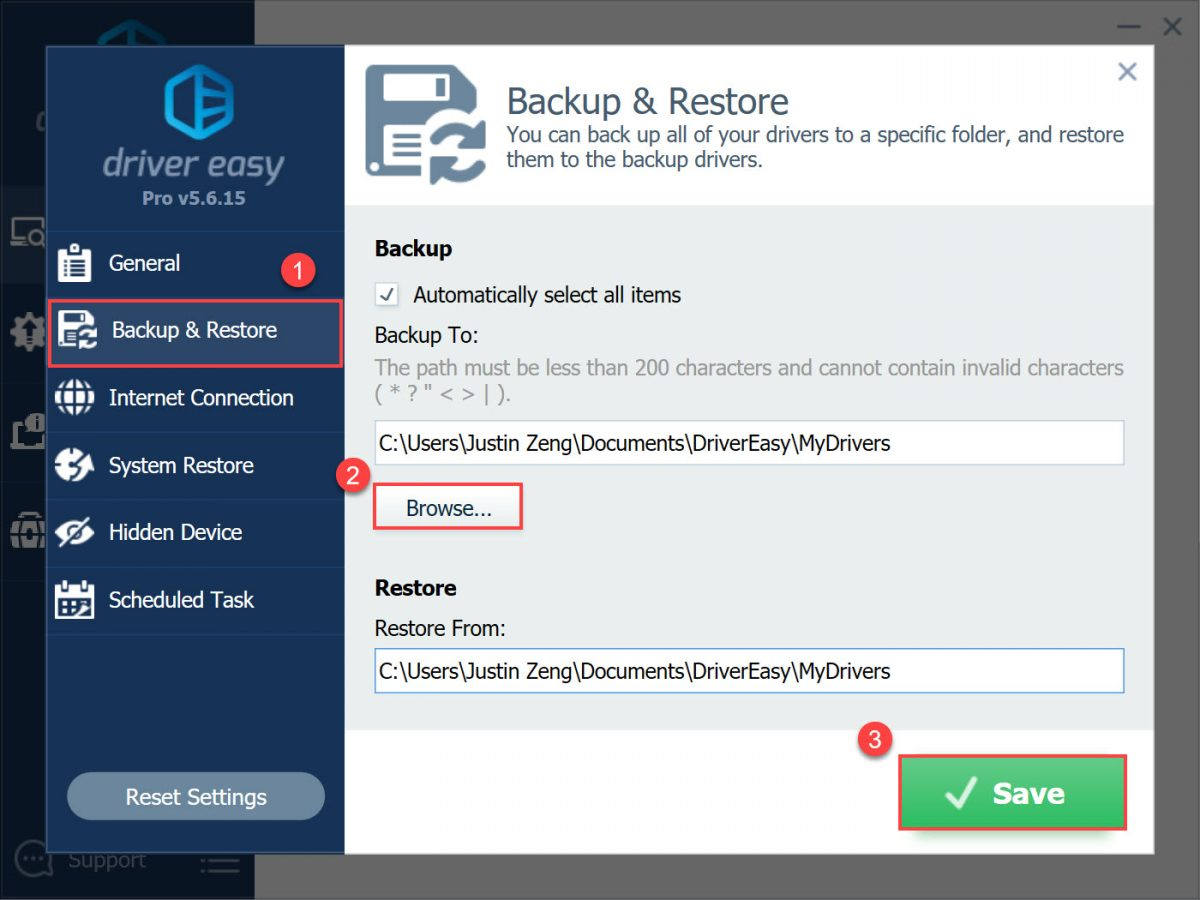Save the backup settings
The image size is (1200, 900).
(1012, 793)
